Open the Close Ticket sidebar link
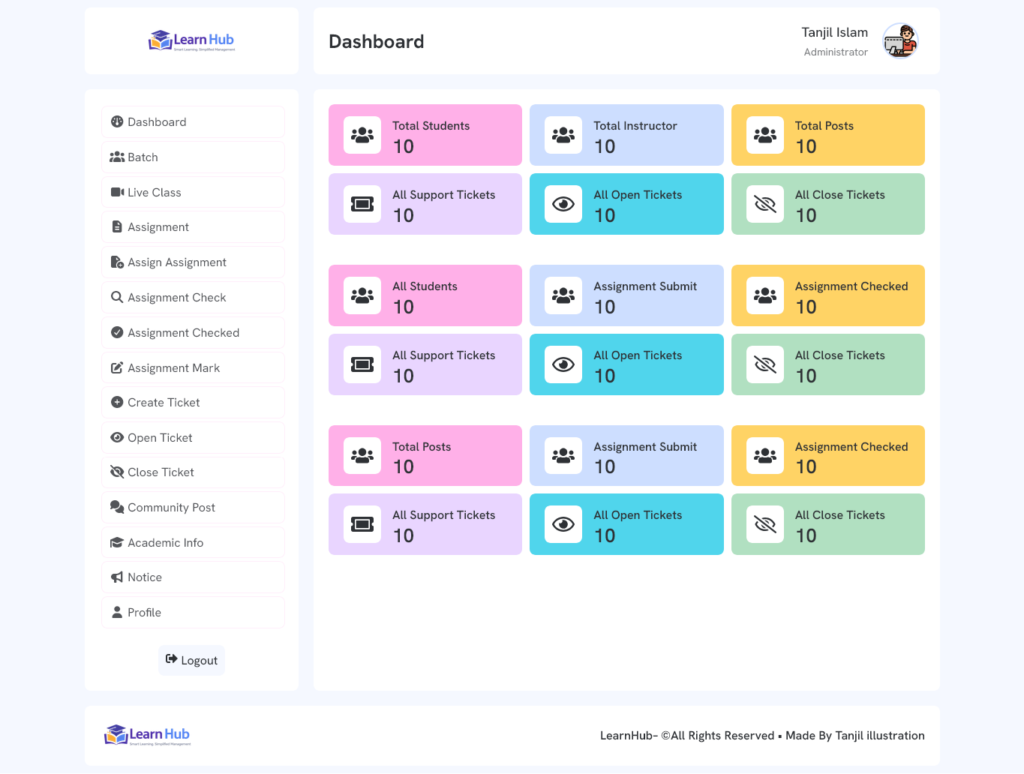 pyautogui.click(x=193, y=472)
